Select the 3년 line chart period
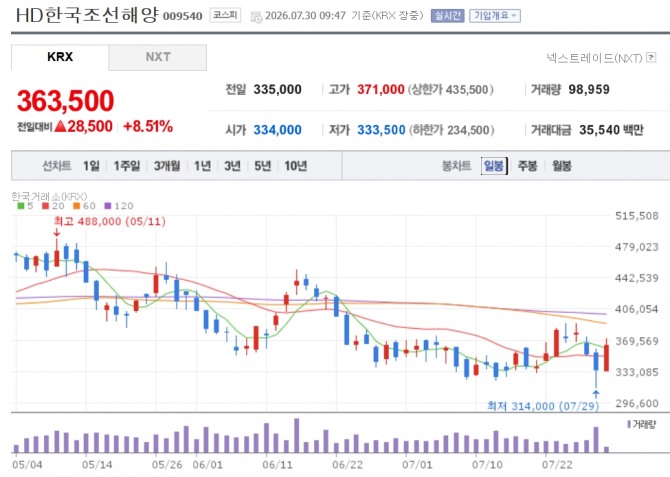Viewport: 670px width, 477px height. pos(232,166)
